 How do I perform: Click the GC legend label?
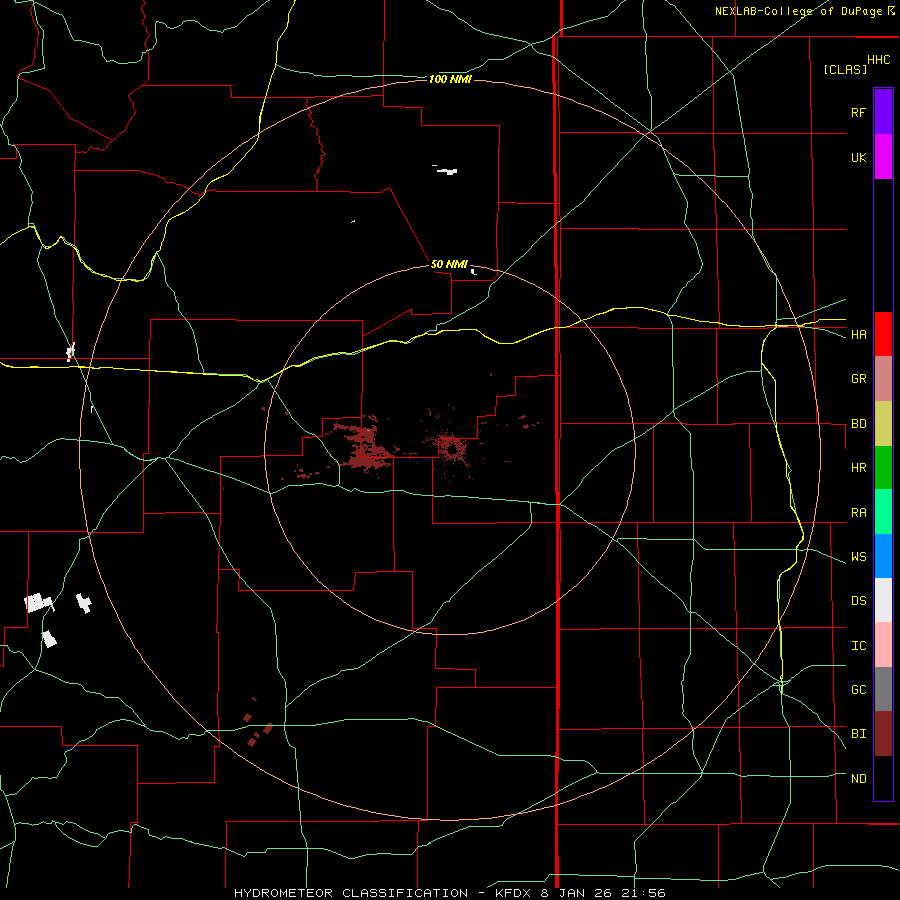pos(858,690)
